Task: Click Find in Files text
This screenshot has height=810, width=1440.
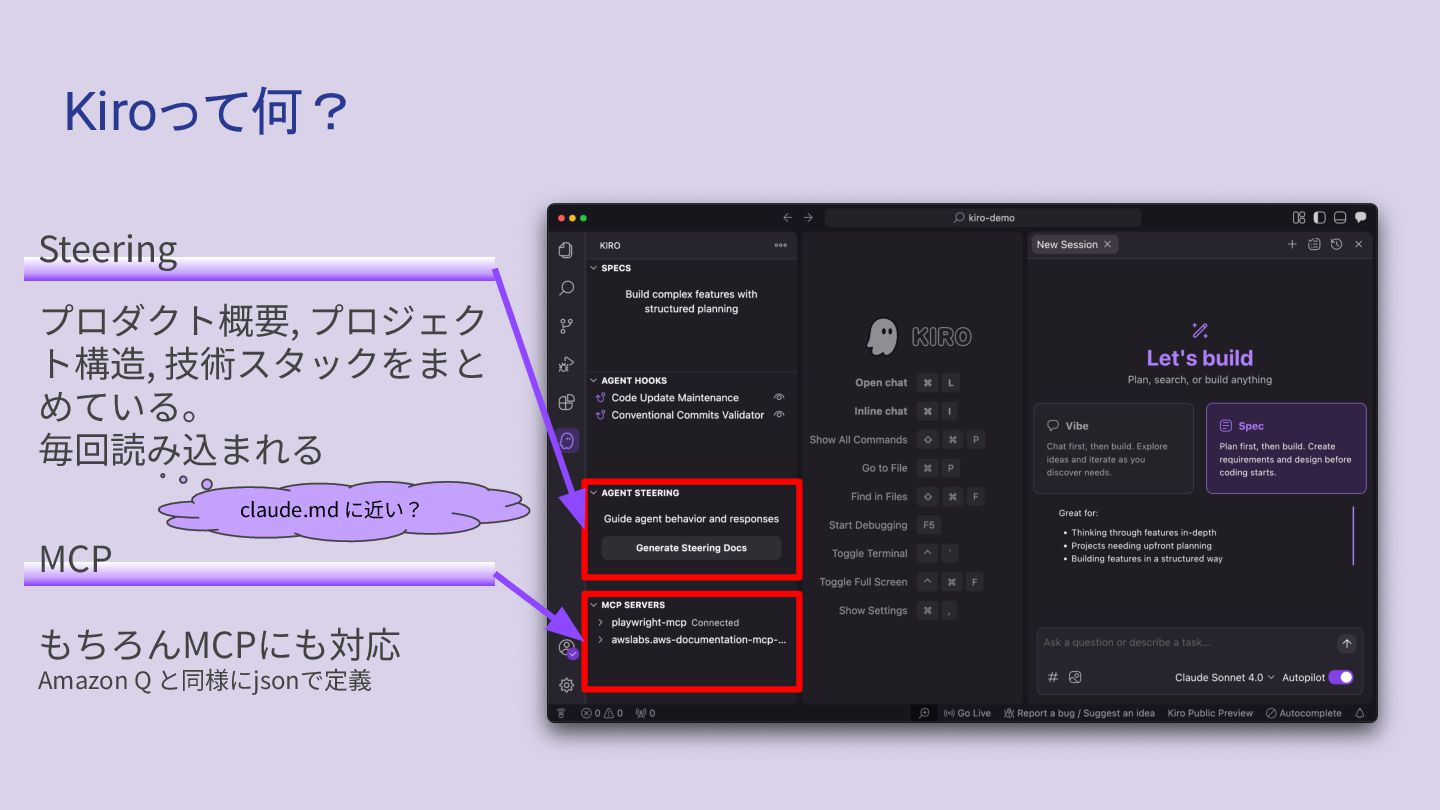Action: [x=879, y=496]
